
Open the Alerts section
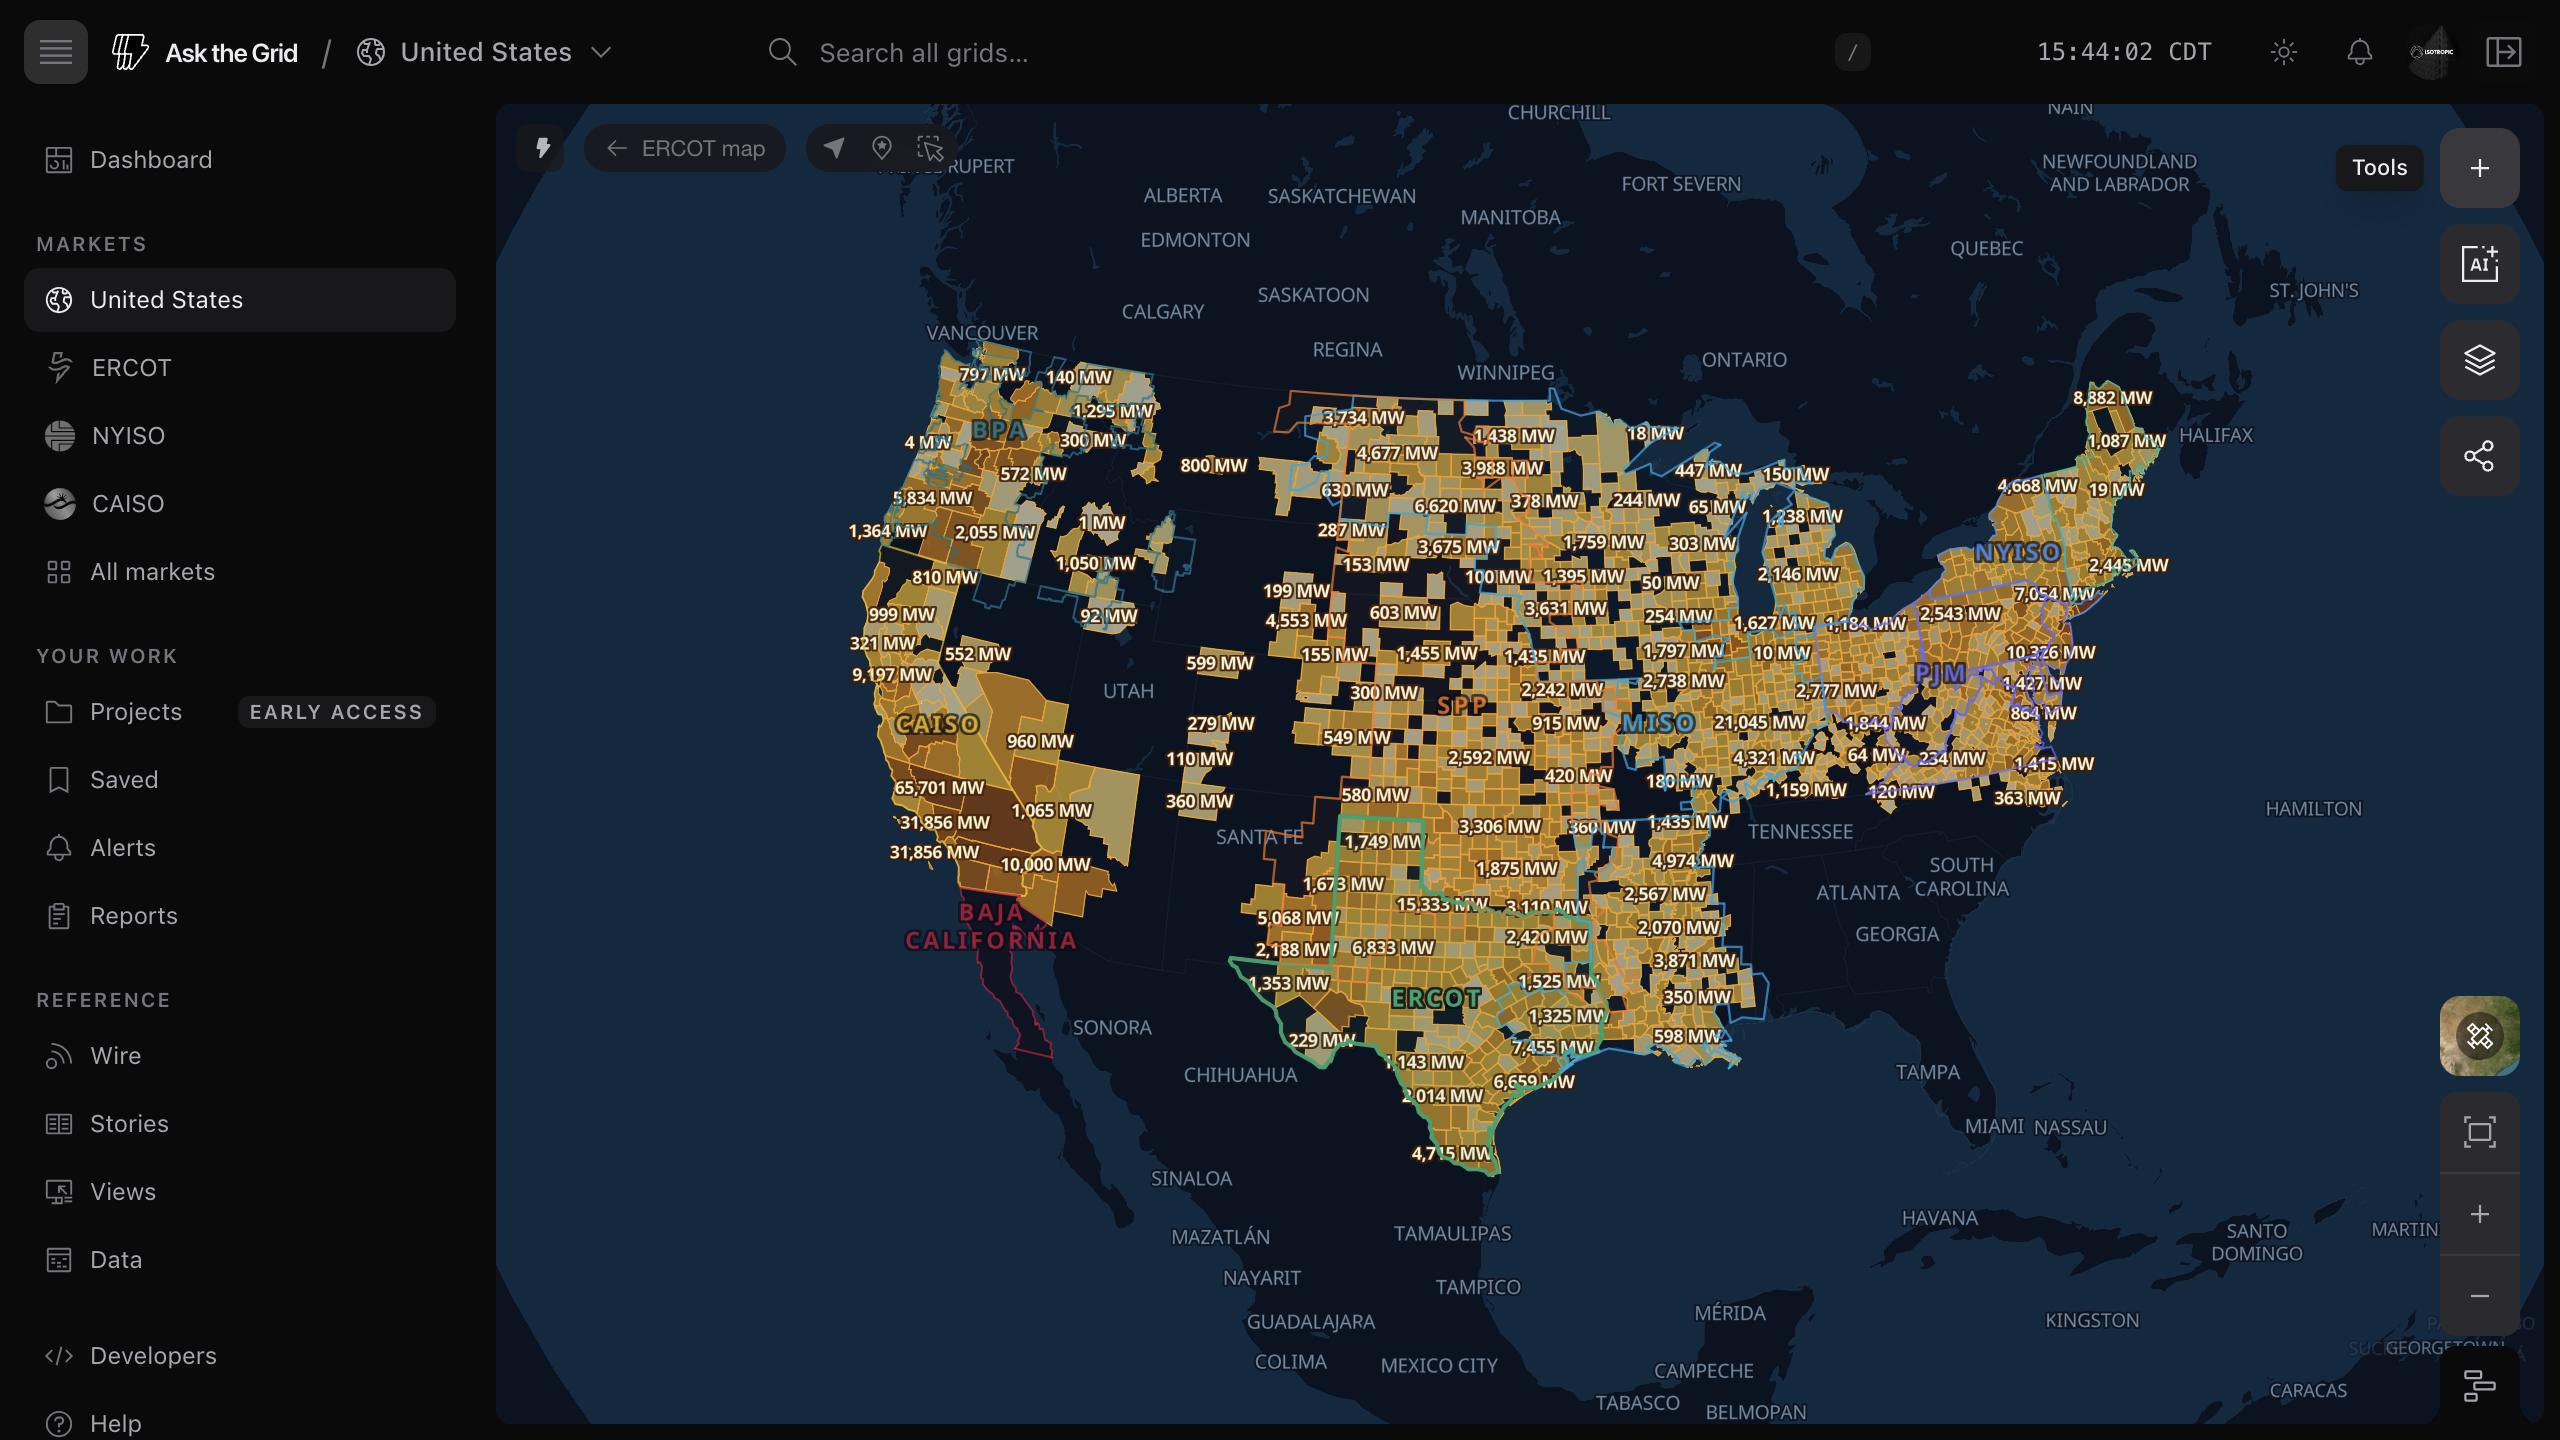click(240, 848)
